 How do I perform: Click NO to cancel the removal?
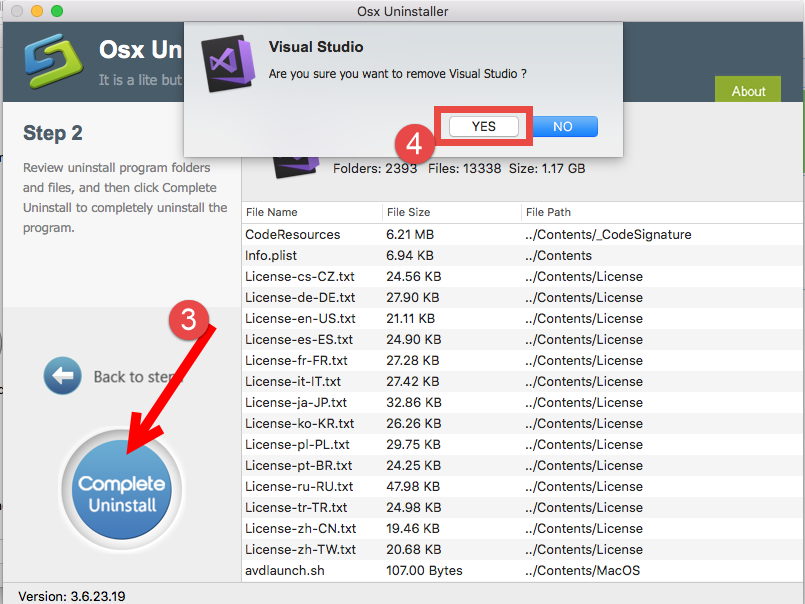563,126
